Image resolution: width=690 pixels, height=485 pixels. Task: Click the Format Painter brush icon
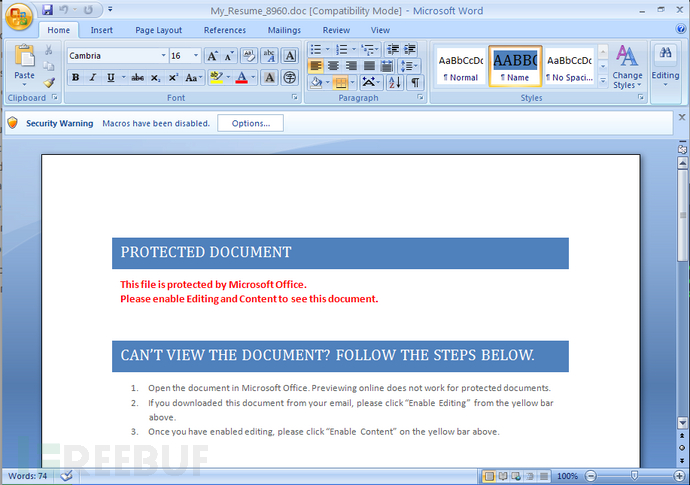coord(49,82)
